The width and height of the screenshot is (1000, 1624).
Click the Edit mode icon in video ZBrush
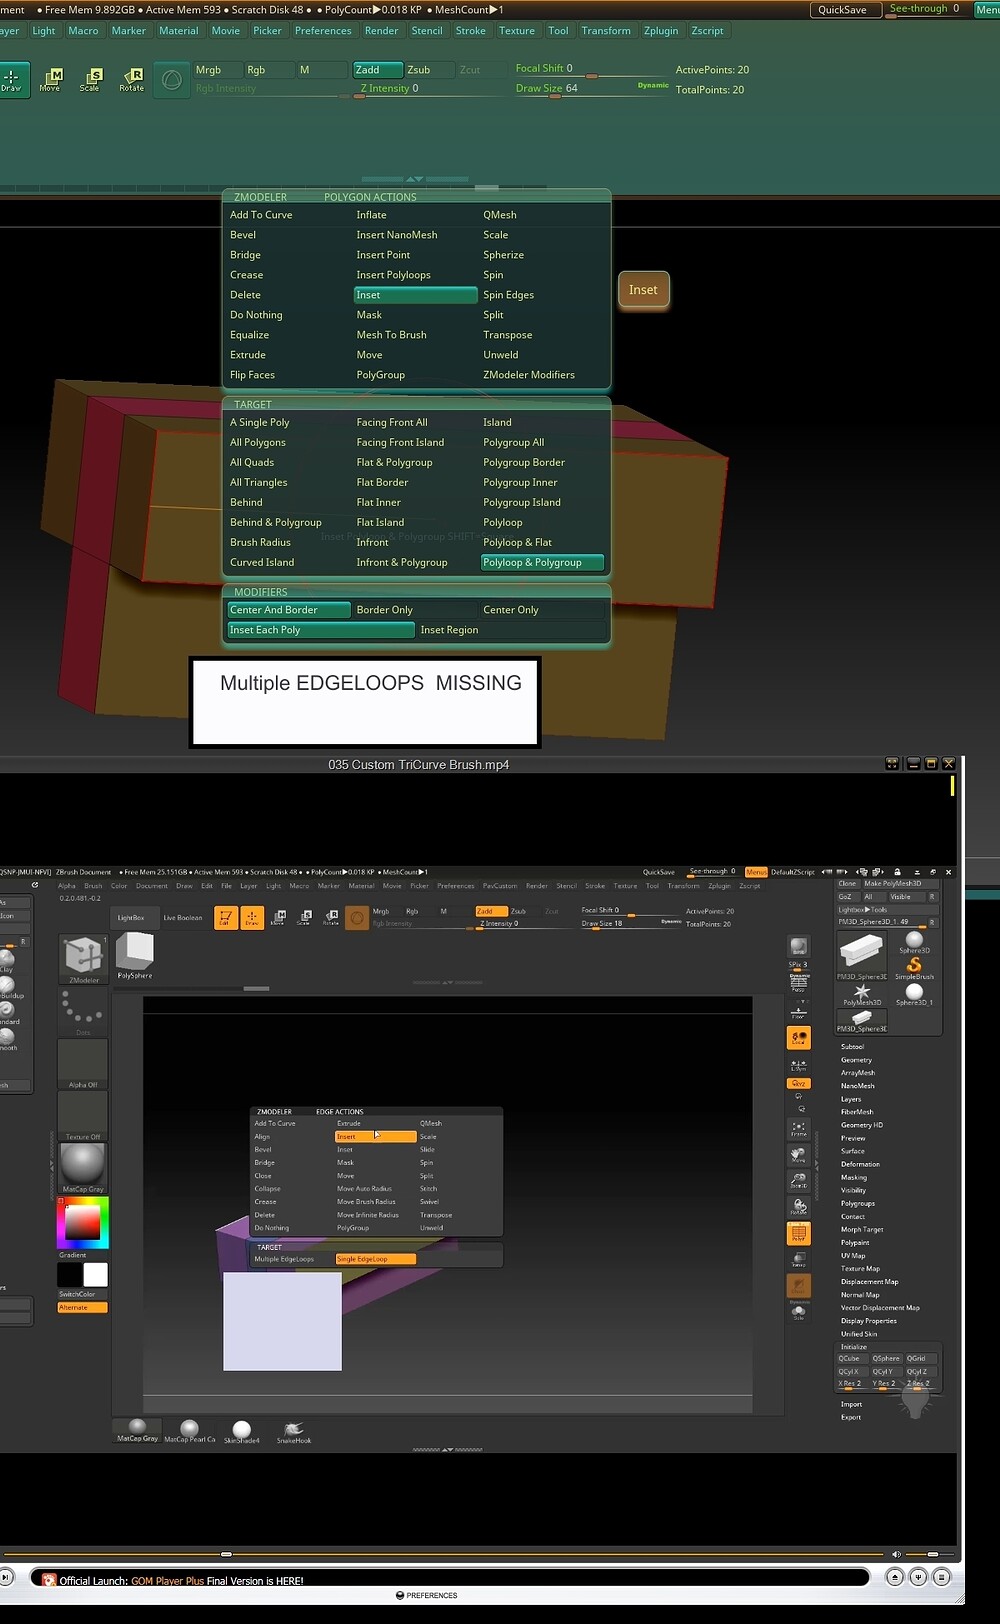226,917
